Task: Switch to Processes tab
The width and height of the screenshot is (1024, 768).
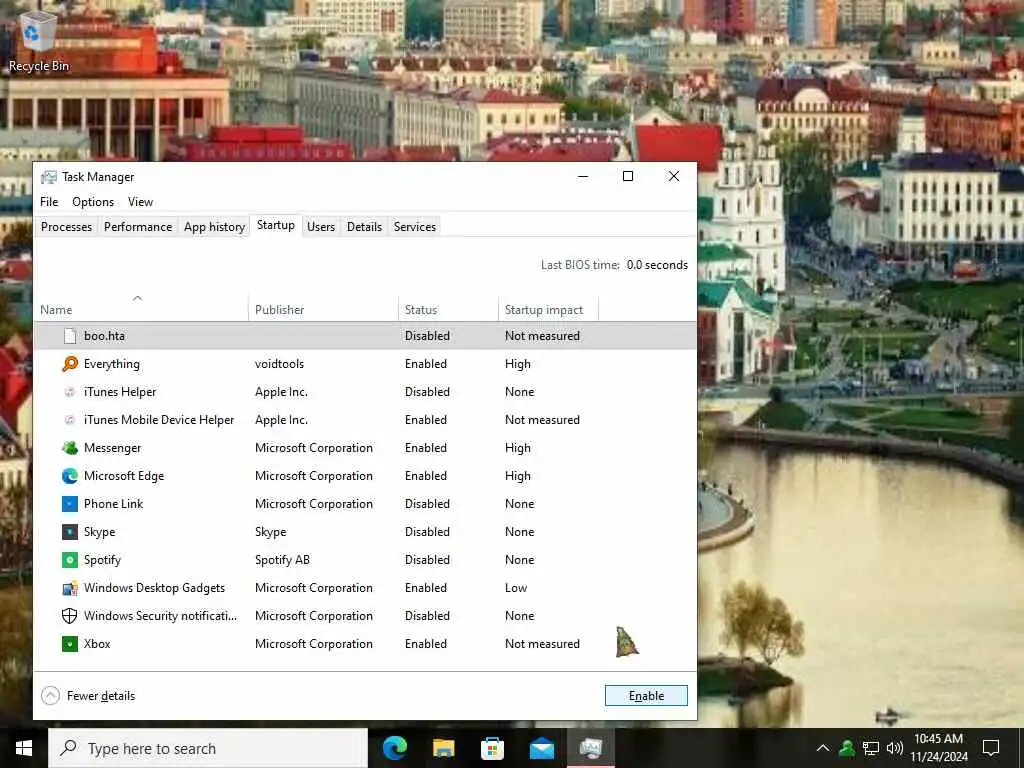Action: [67, 227]
